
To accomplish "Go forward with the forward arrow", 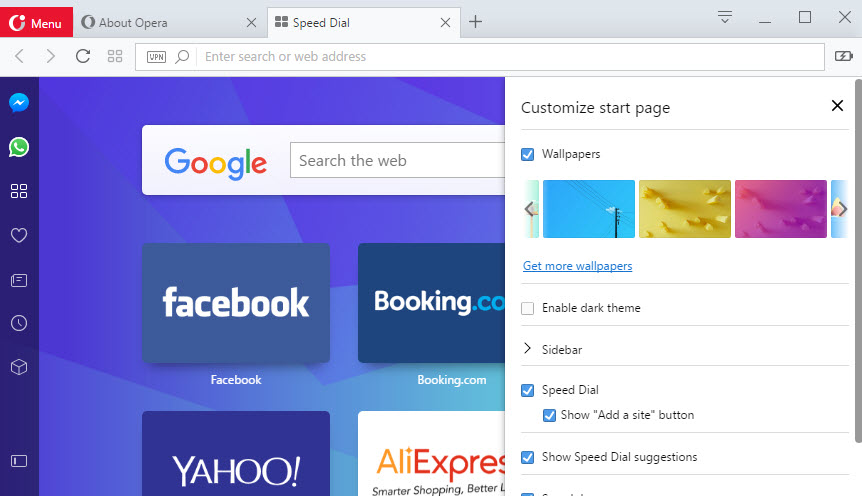I will (x=51, y=56).
